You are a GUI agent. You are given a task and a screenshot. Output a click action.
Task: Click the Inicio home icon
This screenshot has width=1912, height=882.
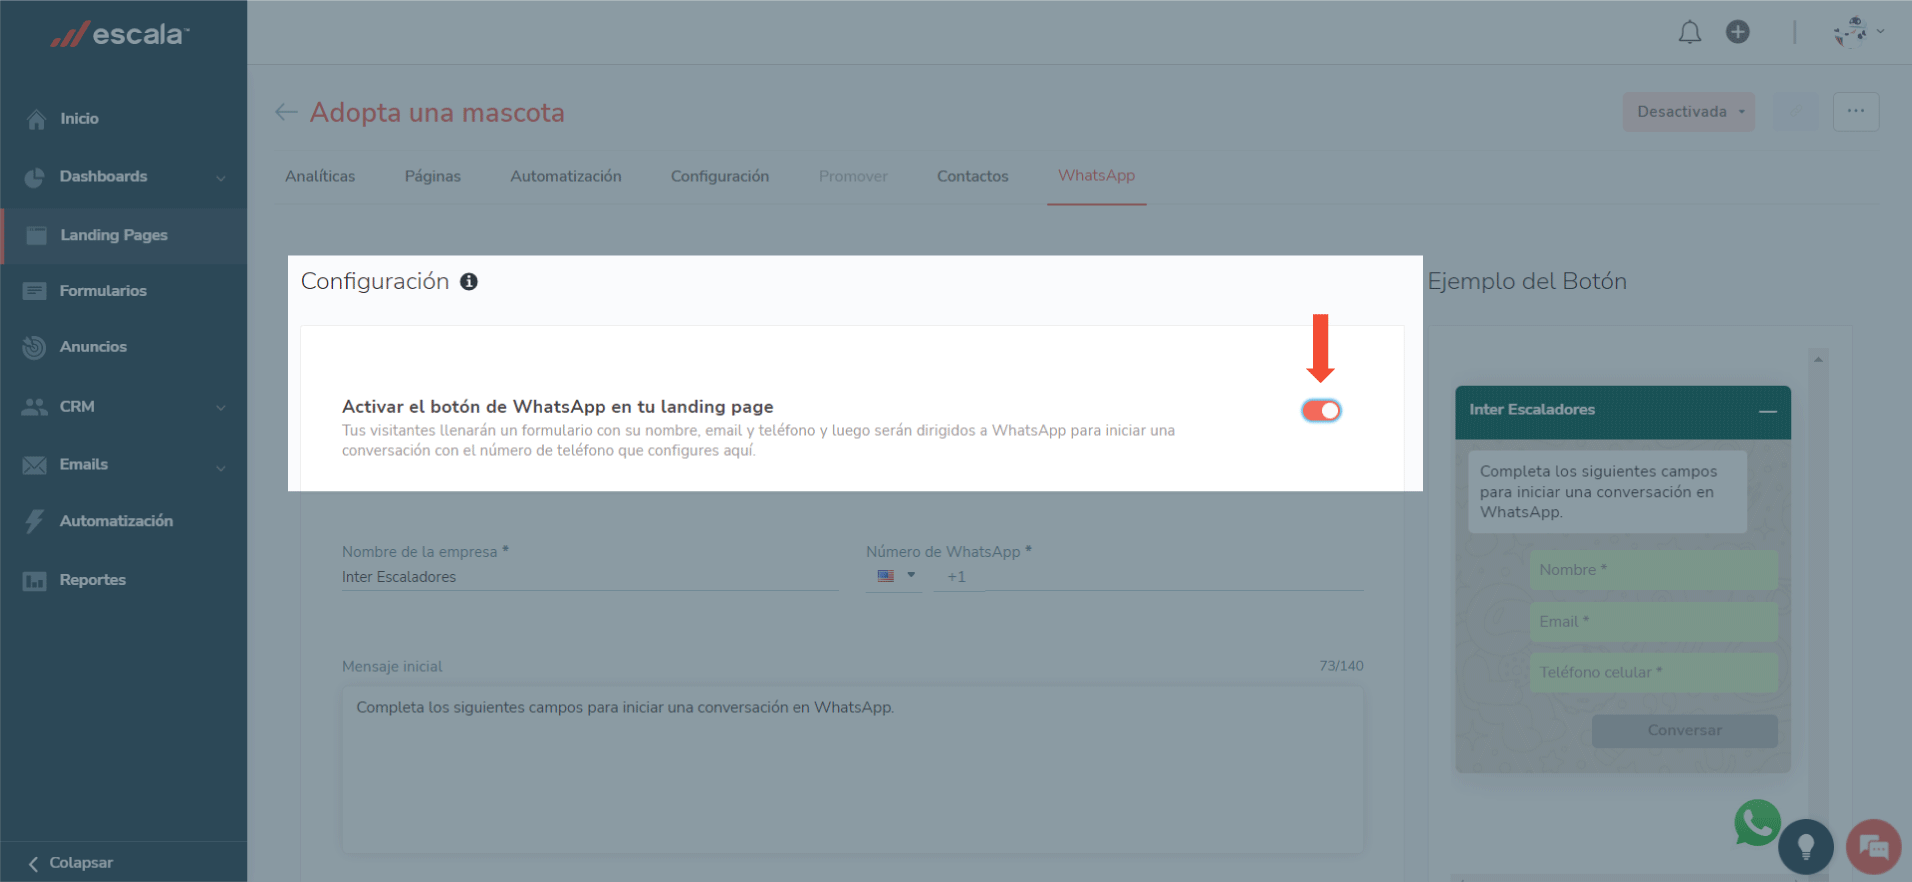[x=36, y=119]
